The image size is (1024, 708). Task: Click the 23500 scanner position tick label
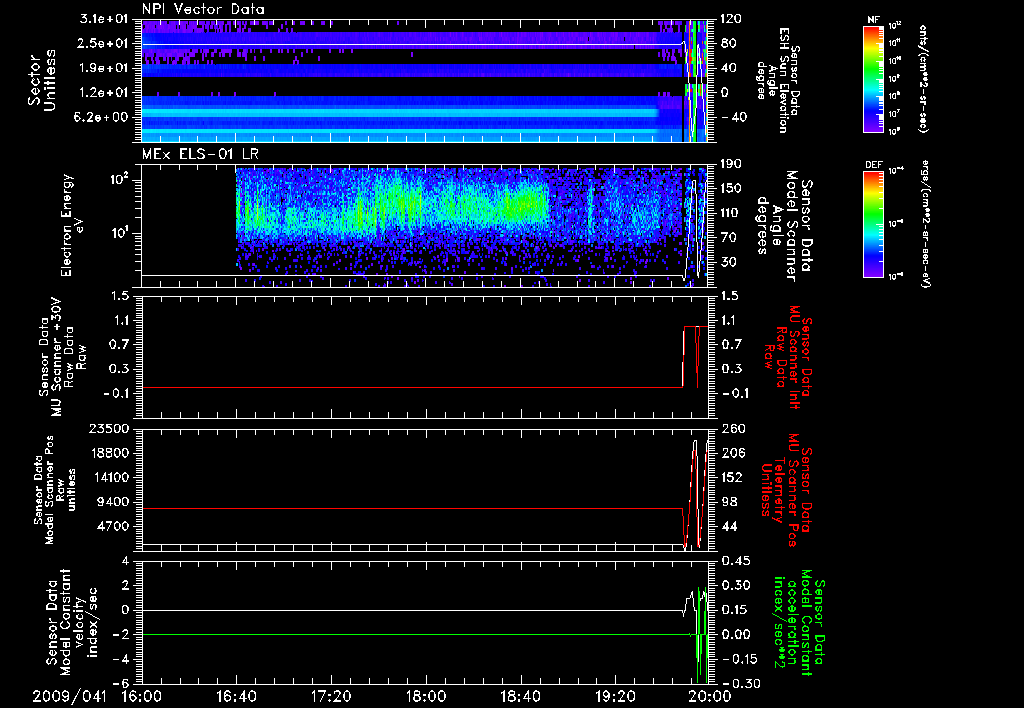point(109,429)
